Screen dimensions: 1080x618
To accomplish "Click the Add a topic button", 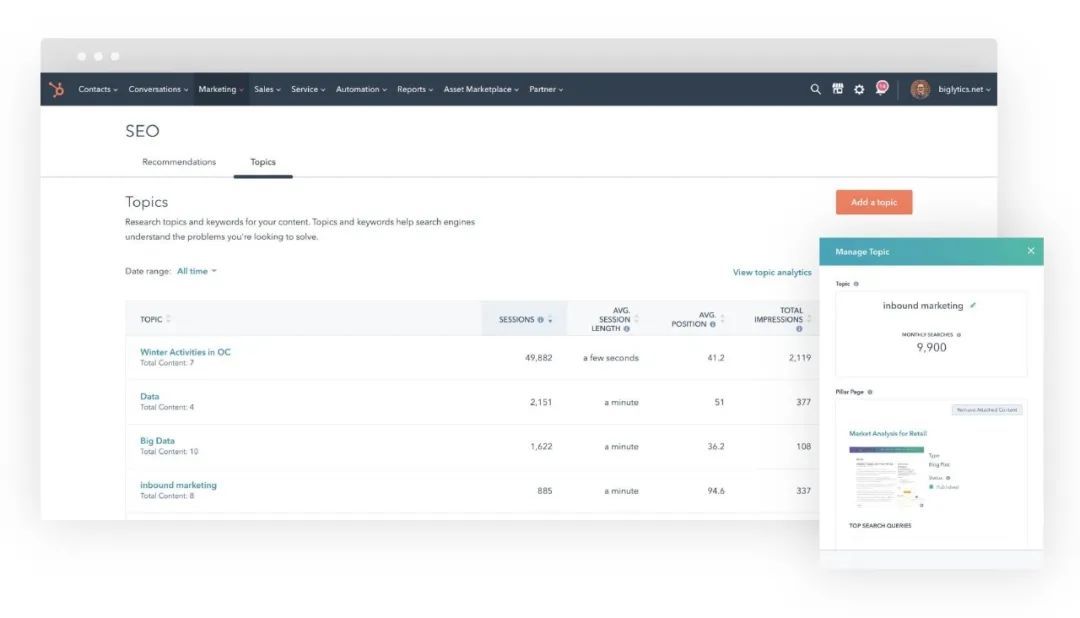I will click(x=873, y=202).
